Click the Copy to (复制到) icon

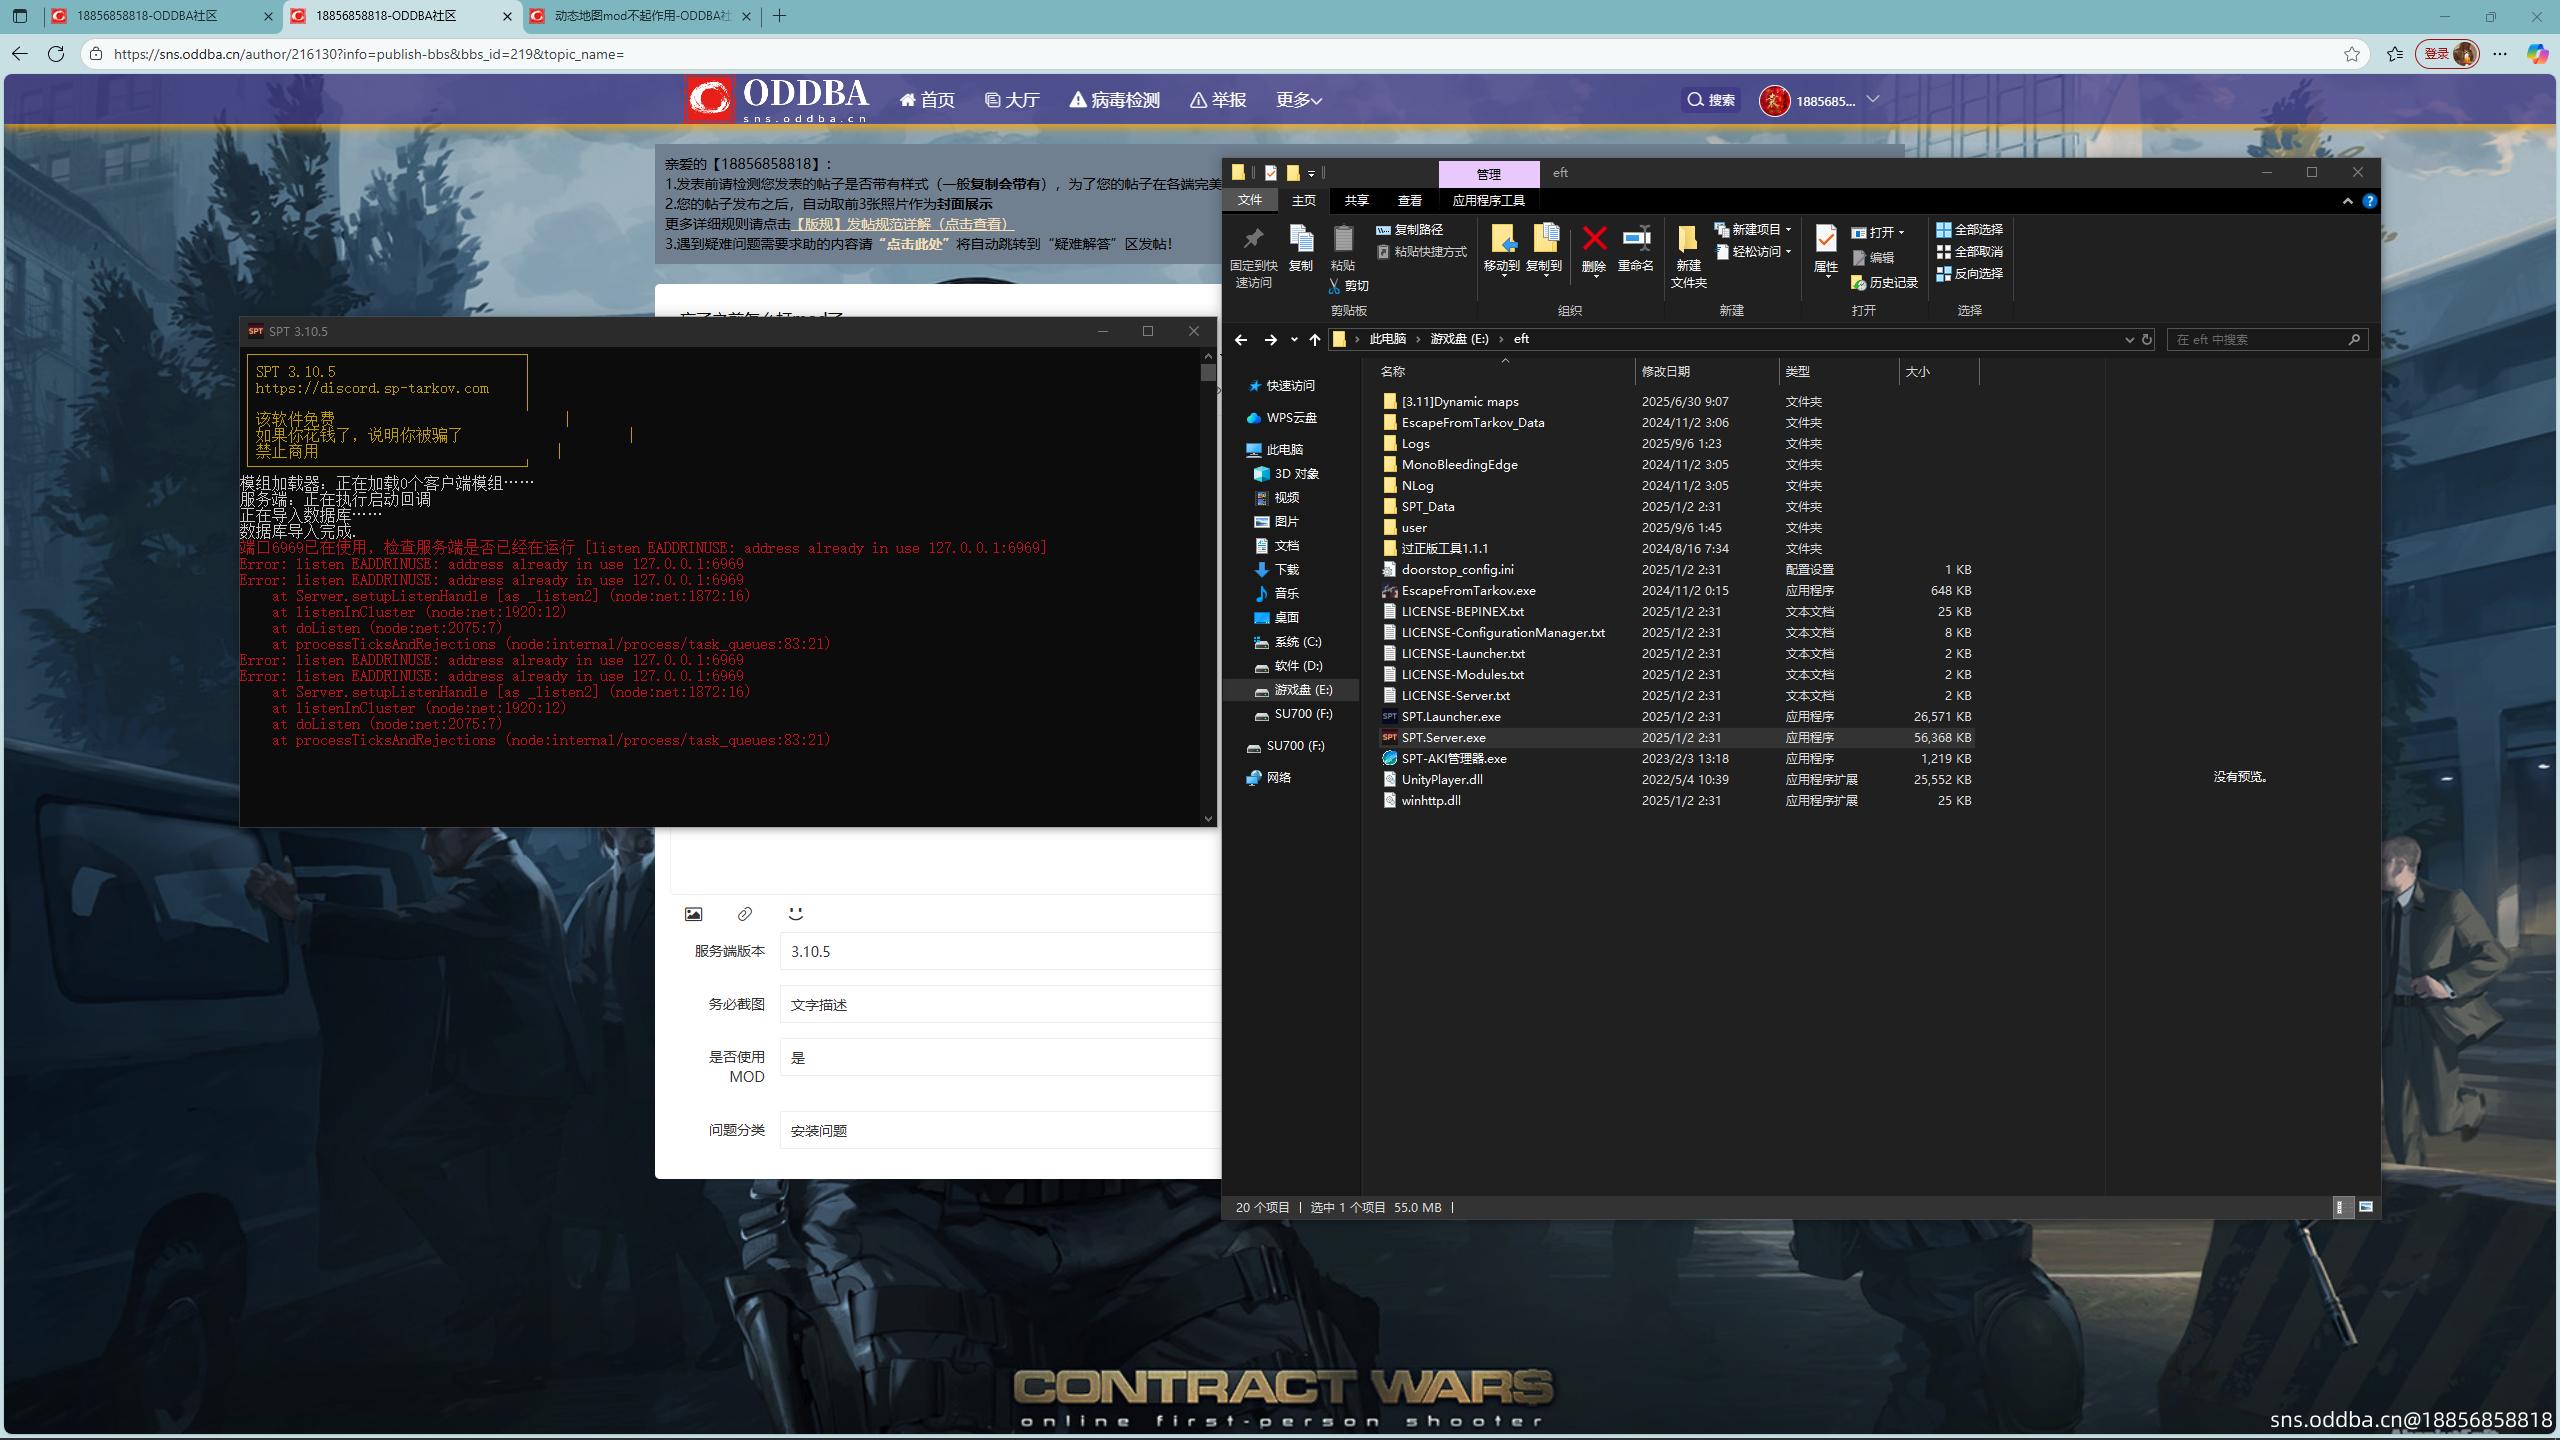pyautogui.click(x=1545, y=239)
